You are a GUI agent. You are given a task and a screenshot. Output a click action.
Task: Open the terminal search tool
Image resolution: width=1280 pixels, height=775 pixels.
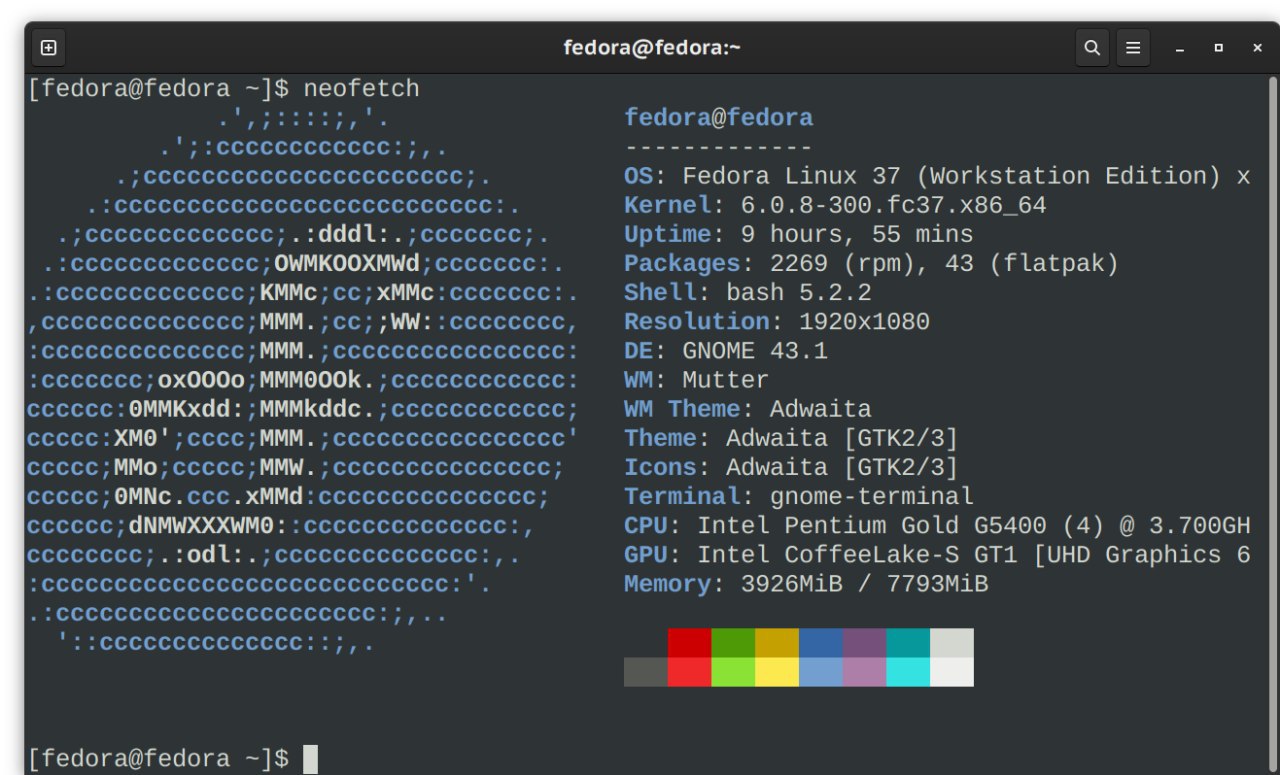[1092, 47]
